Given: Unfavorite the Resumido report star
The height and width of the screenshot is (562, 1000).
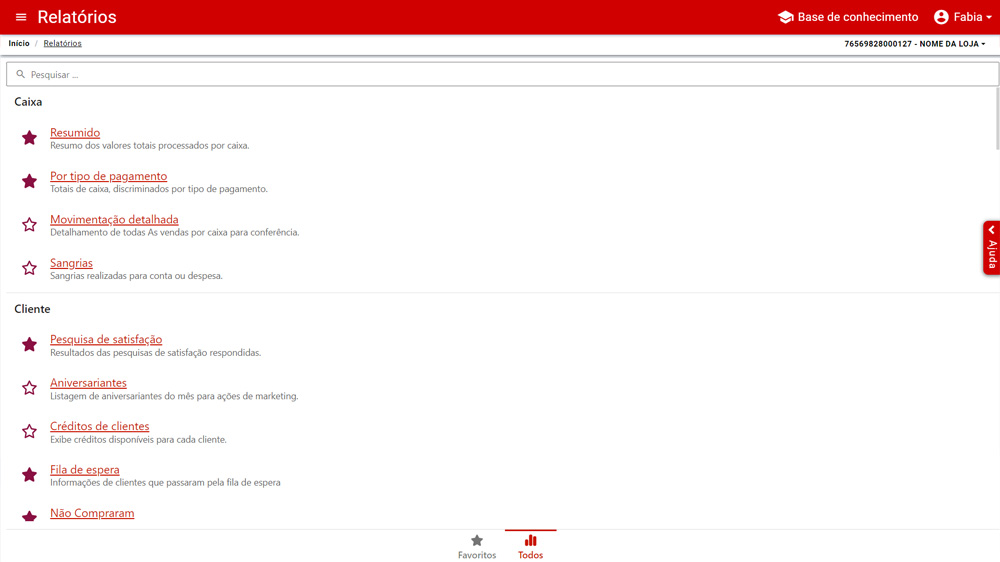Looking at the screenshot, I should pyautogui.click(x=30, y=138).
